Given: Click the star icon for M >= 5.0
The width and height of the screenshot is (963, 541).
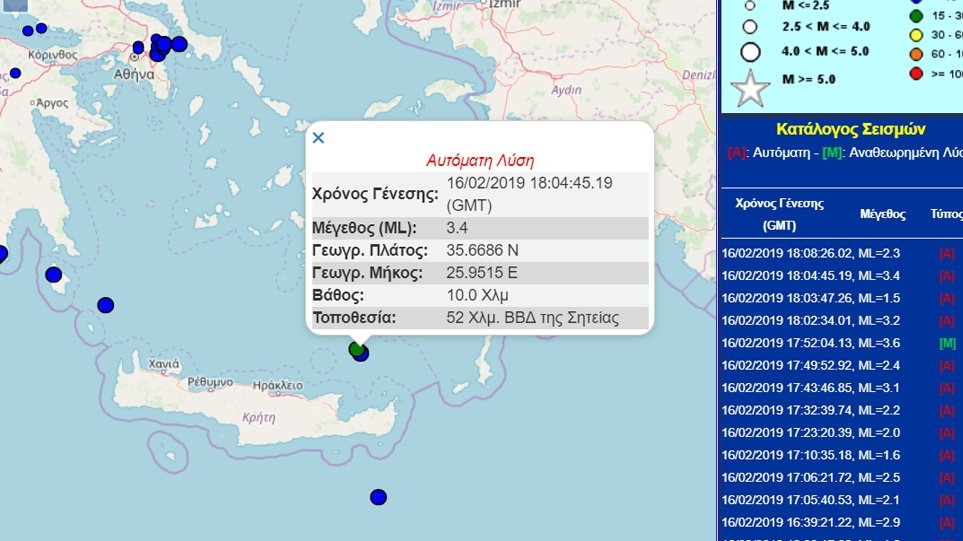Looking at the screenshot, I should coord(751,89).
